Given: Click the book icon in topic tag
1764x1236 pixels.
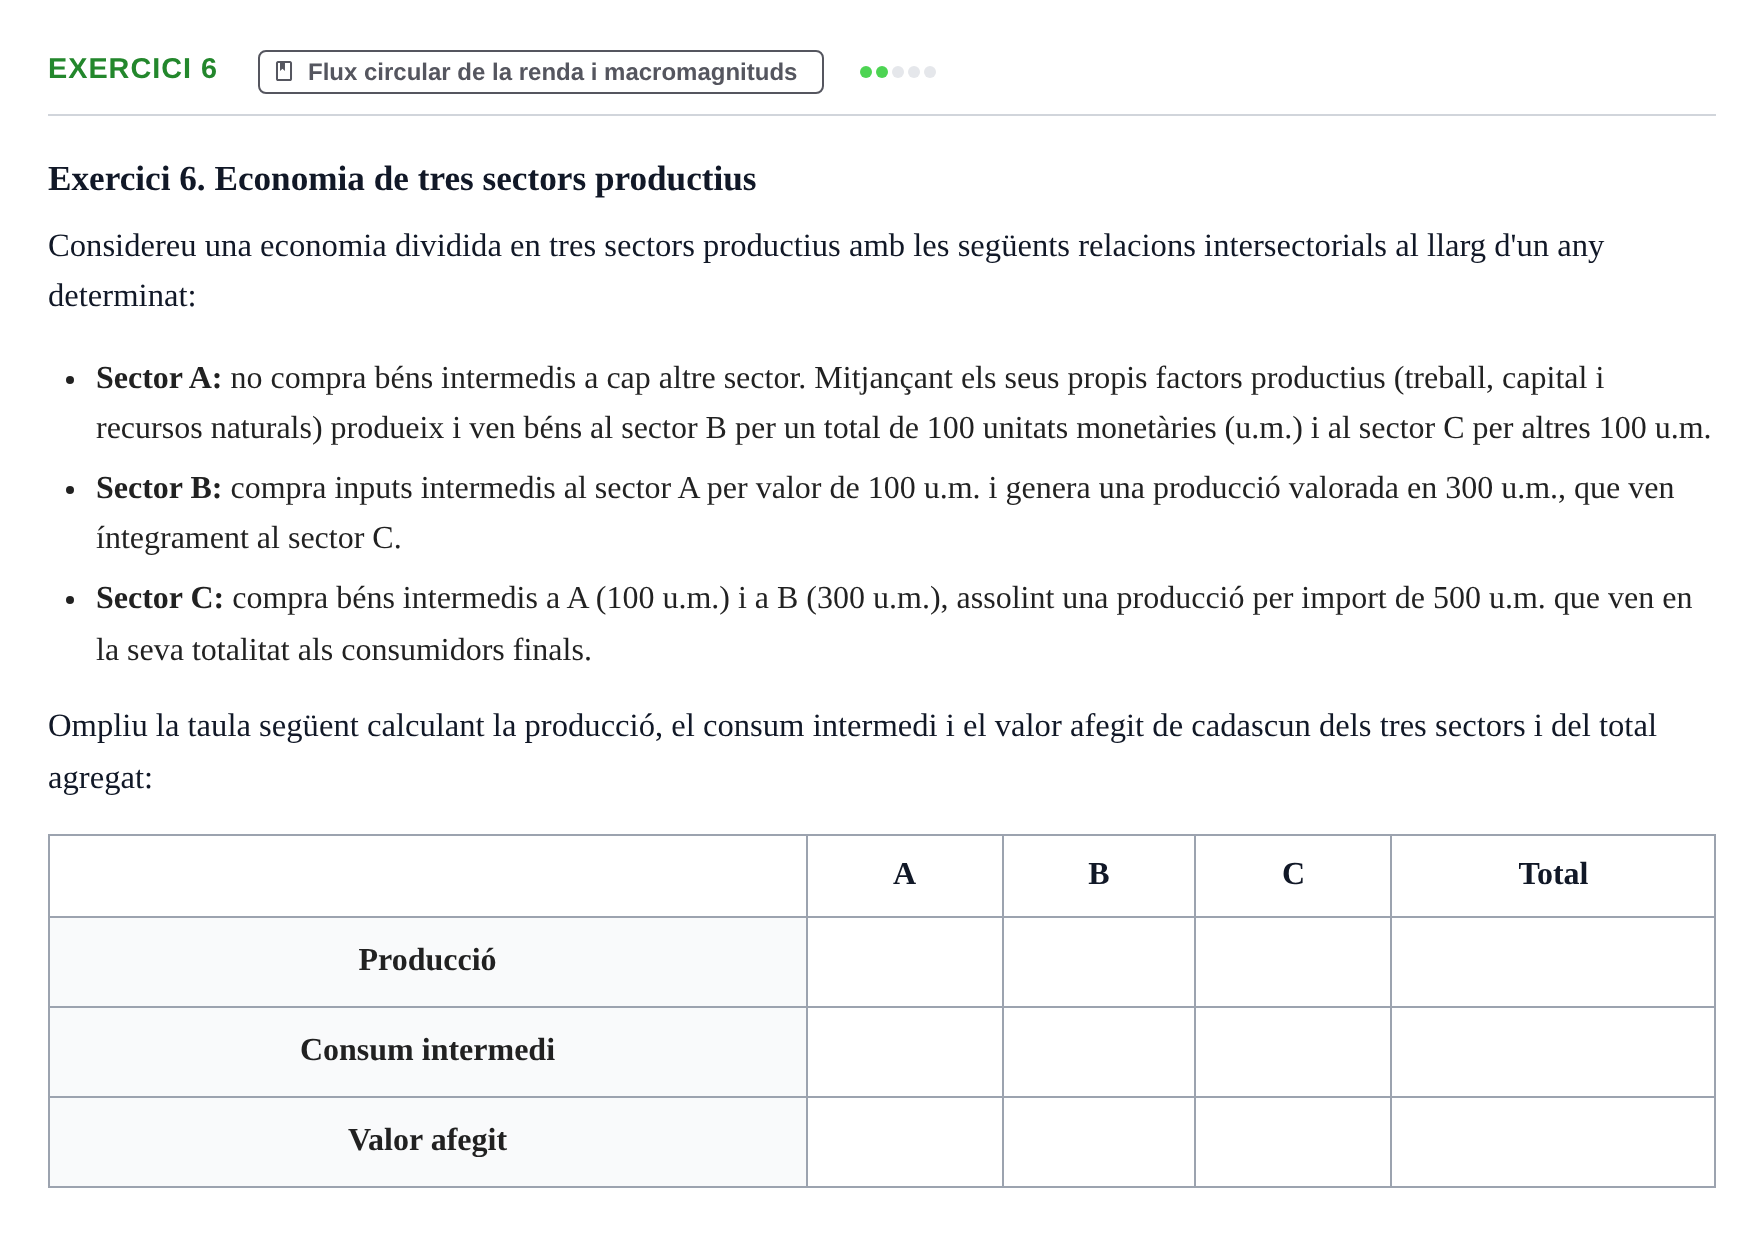Looking at the screenshot, I should pos(284,71).
